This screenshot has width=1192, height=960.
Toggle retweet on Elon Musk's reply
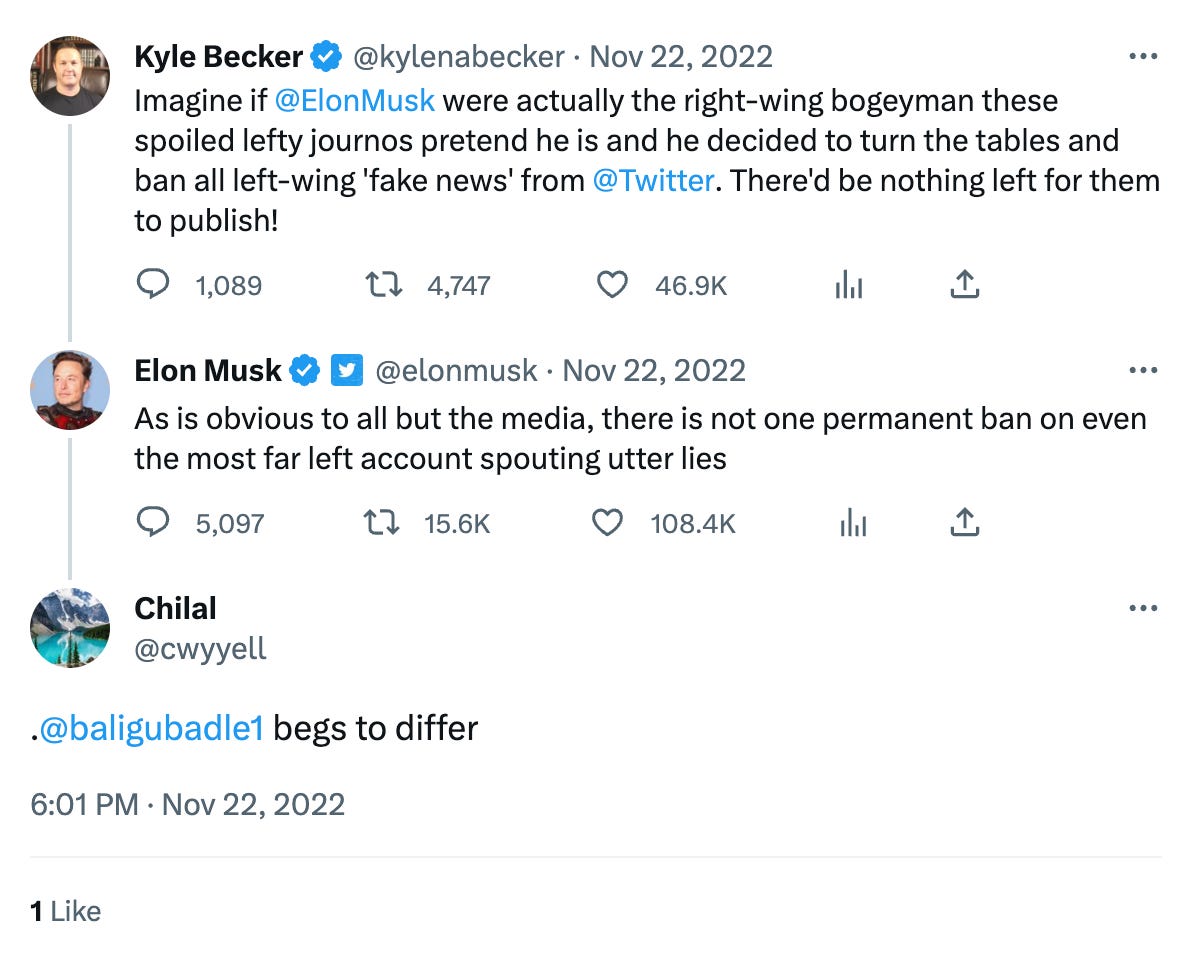[x=380, y=522]
